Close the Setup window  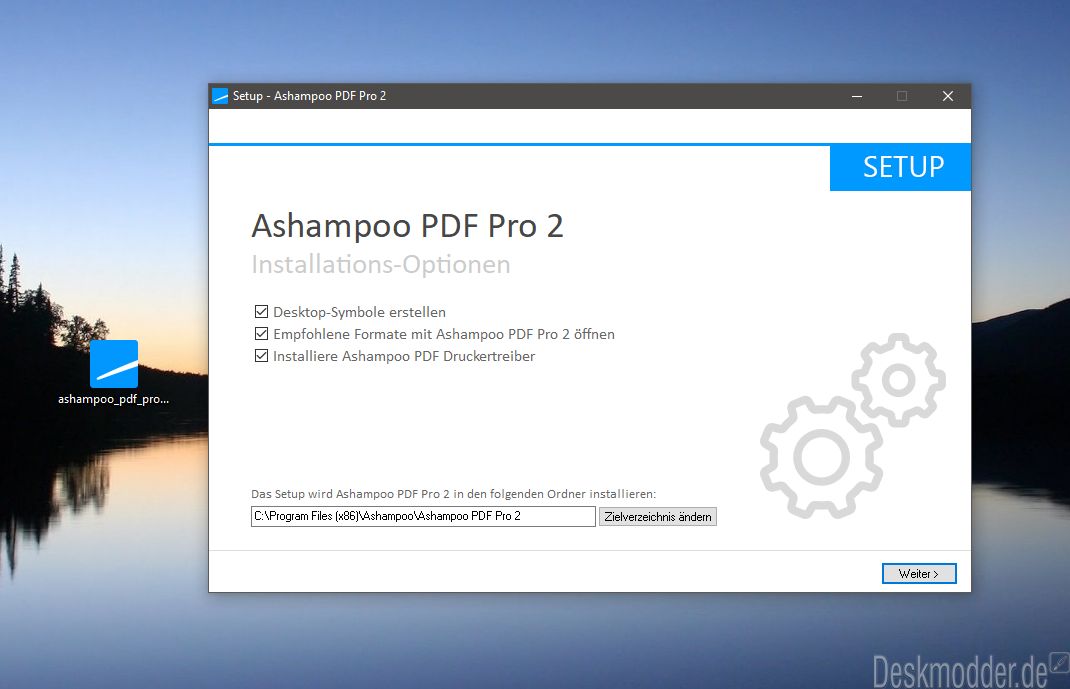point(948,96)
